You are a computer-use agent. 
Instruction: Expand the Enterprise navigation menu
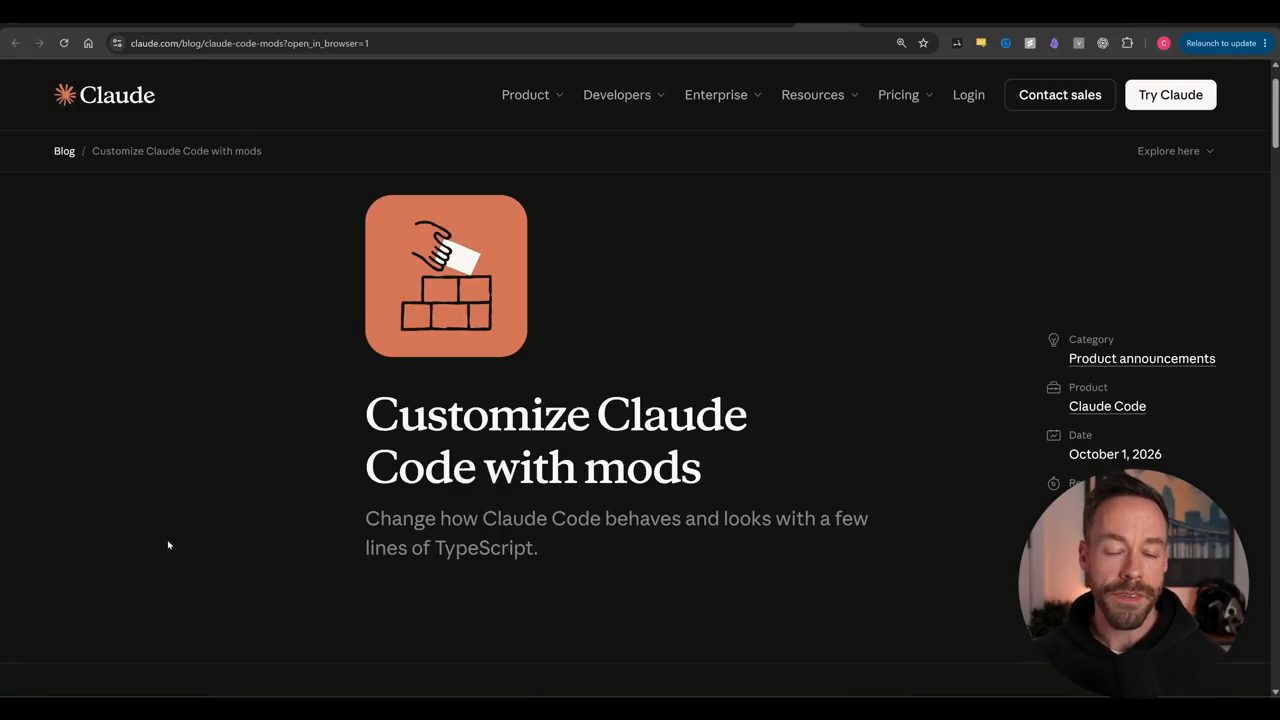coord(723,95)
